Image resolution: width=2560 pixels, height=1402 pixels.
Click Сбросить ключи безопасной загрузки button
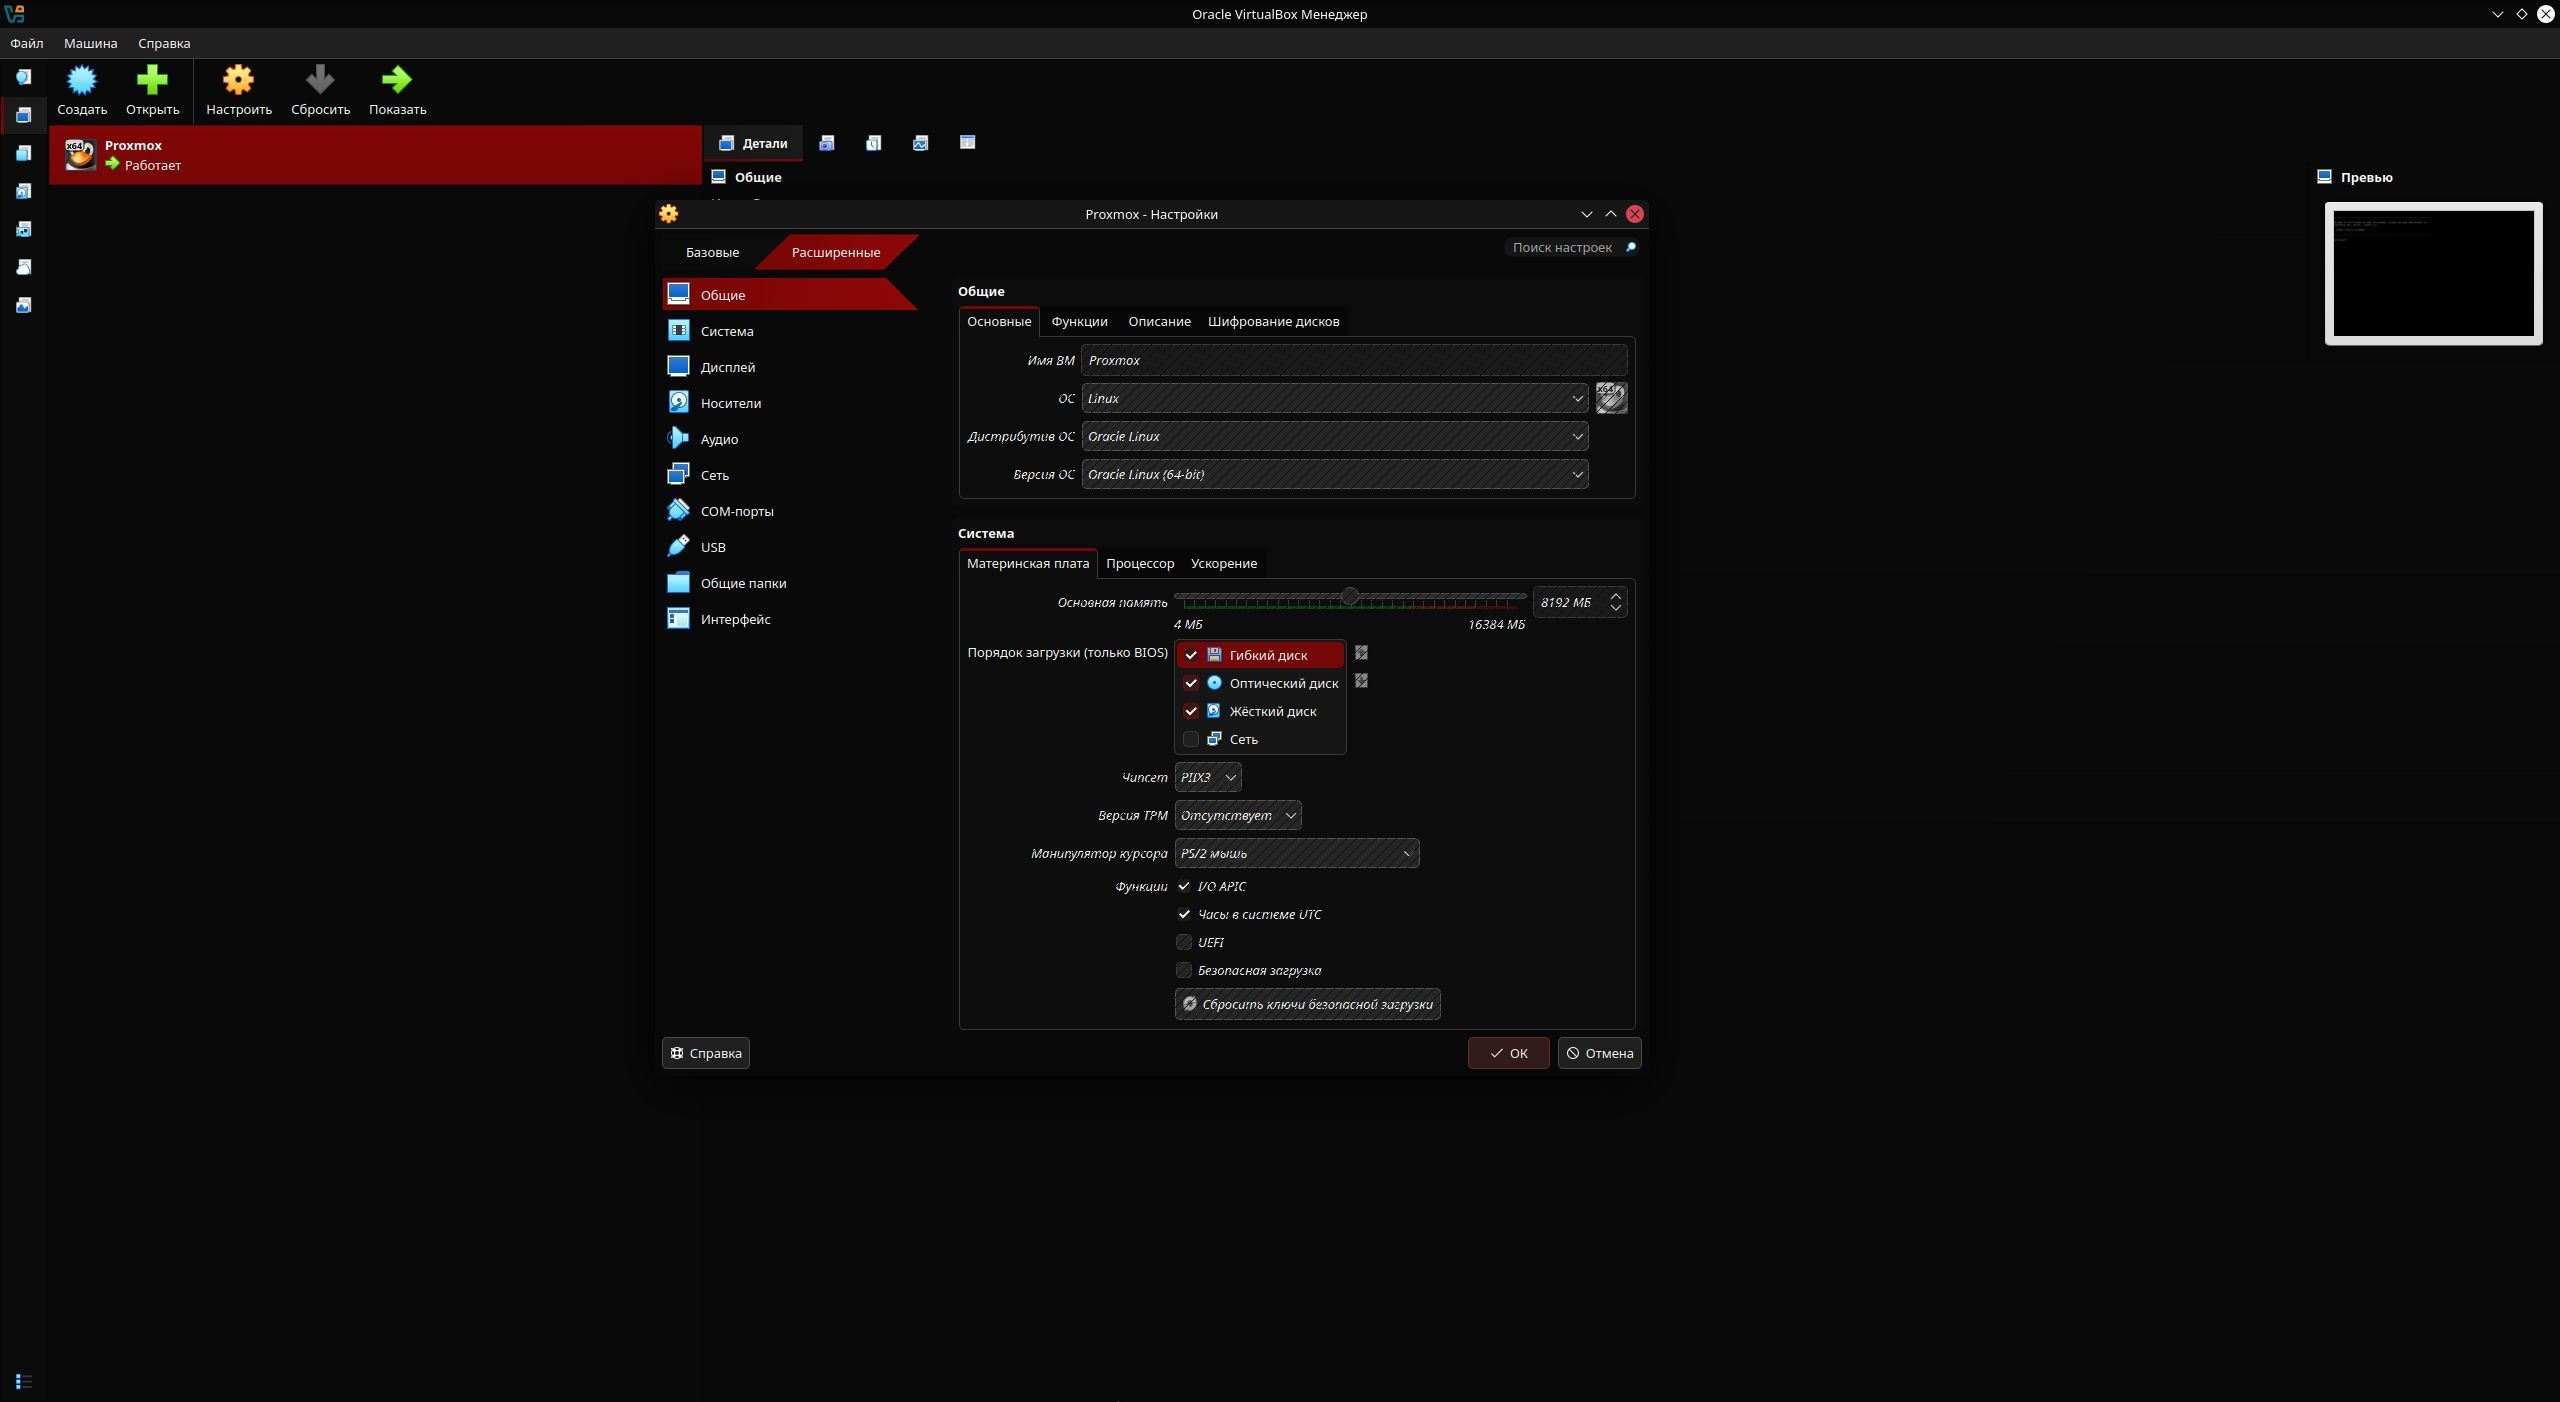pos(1307,1004)
